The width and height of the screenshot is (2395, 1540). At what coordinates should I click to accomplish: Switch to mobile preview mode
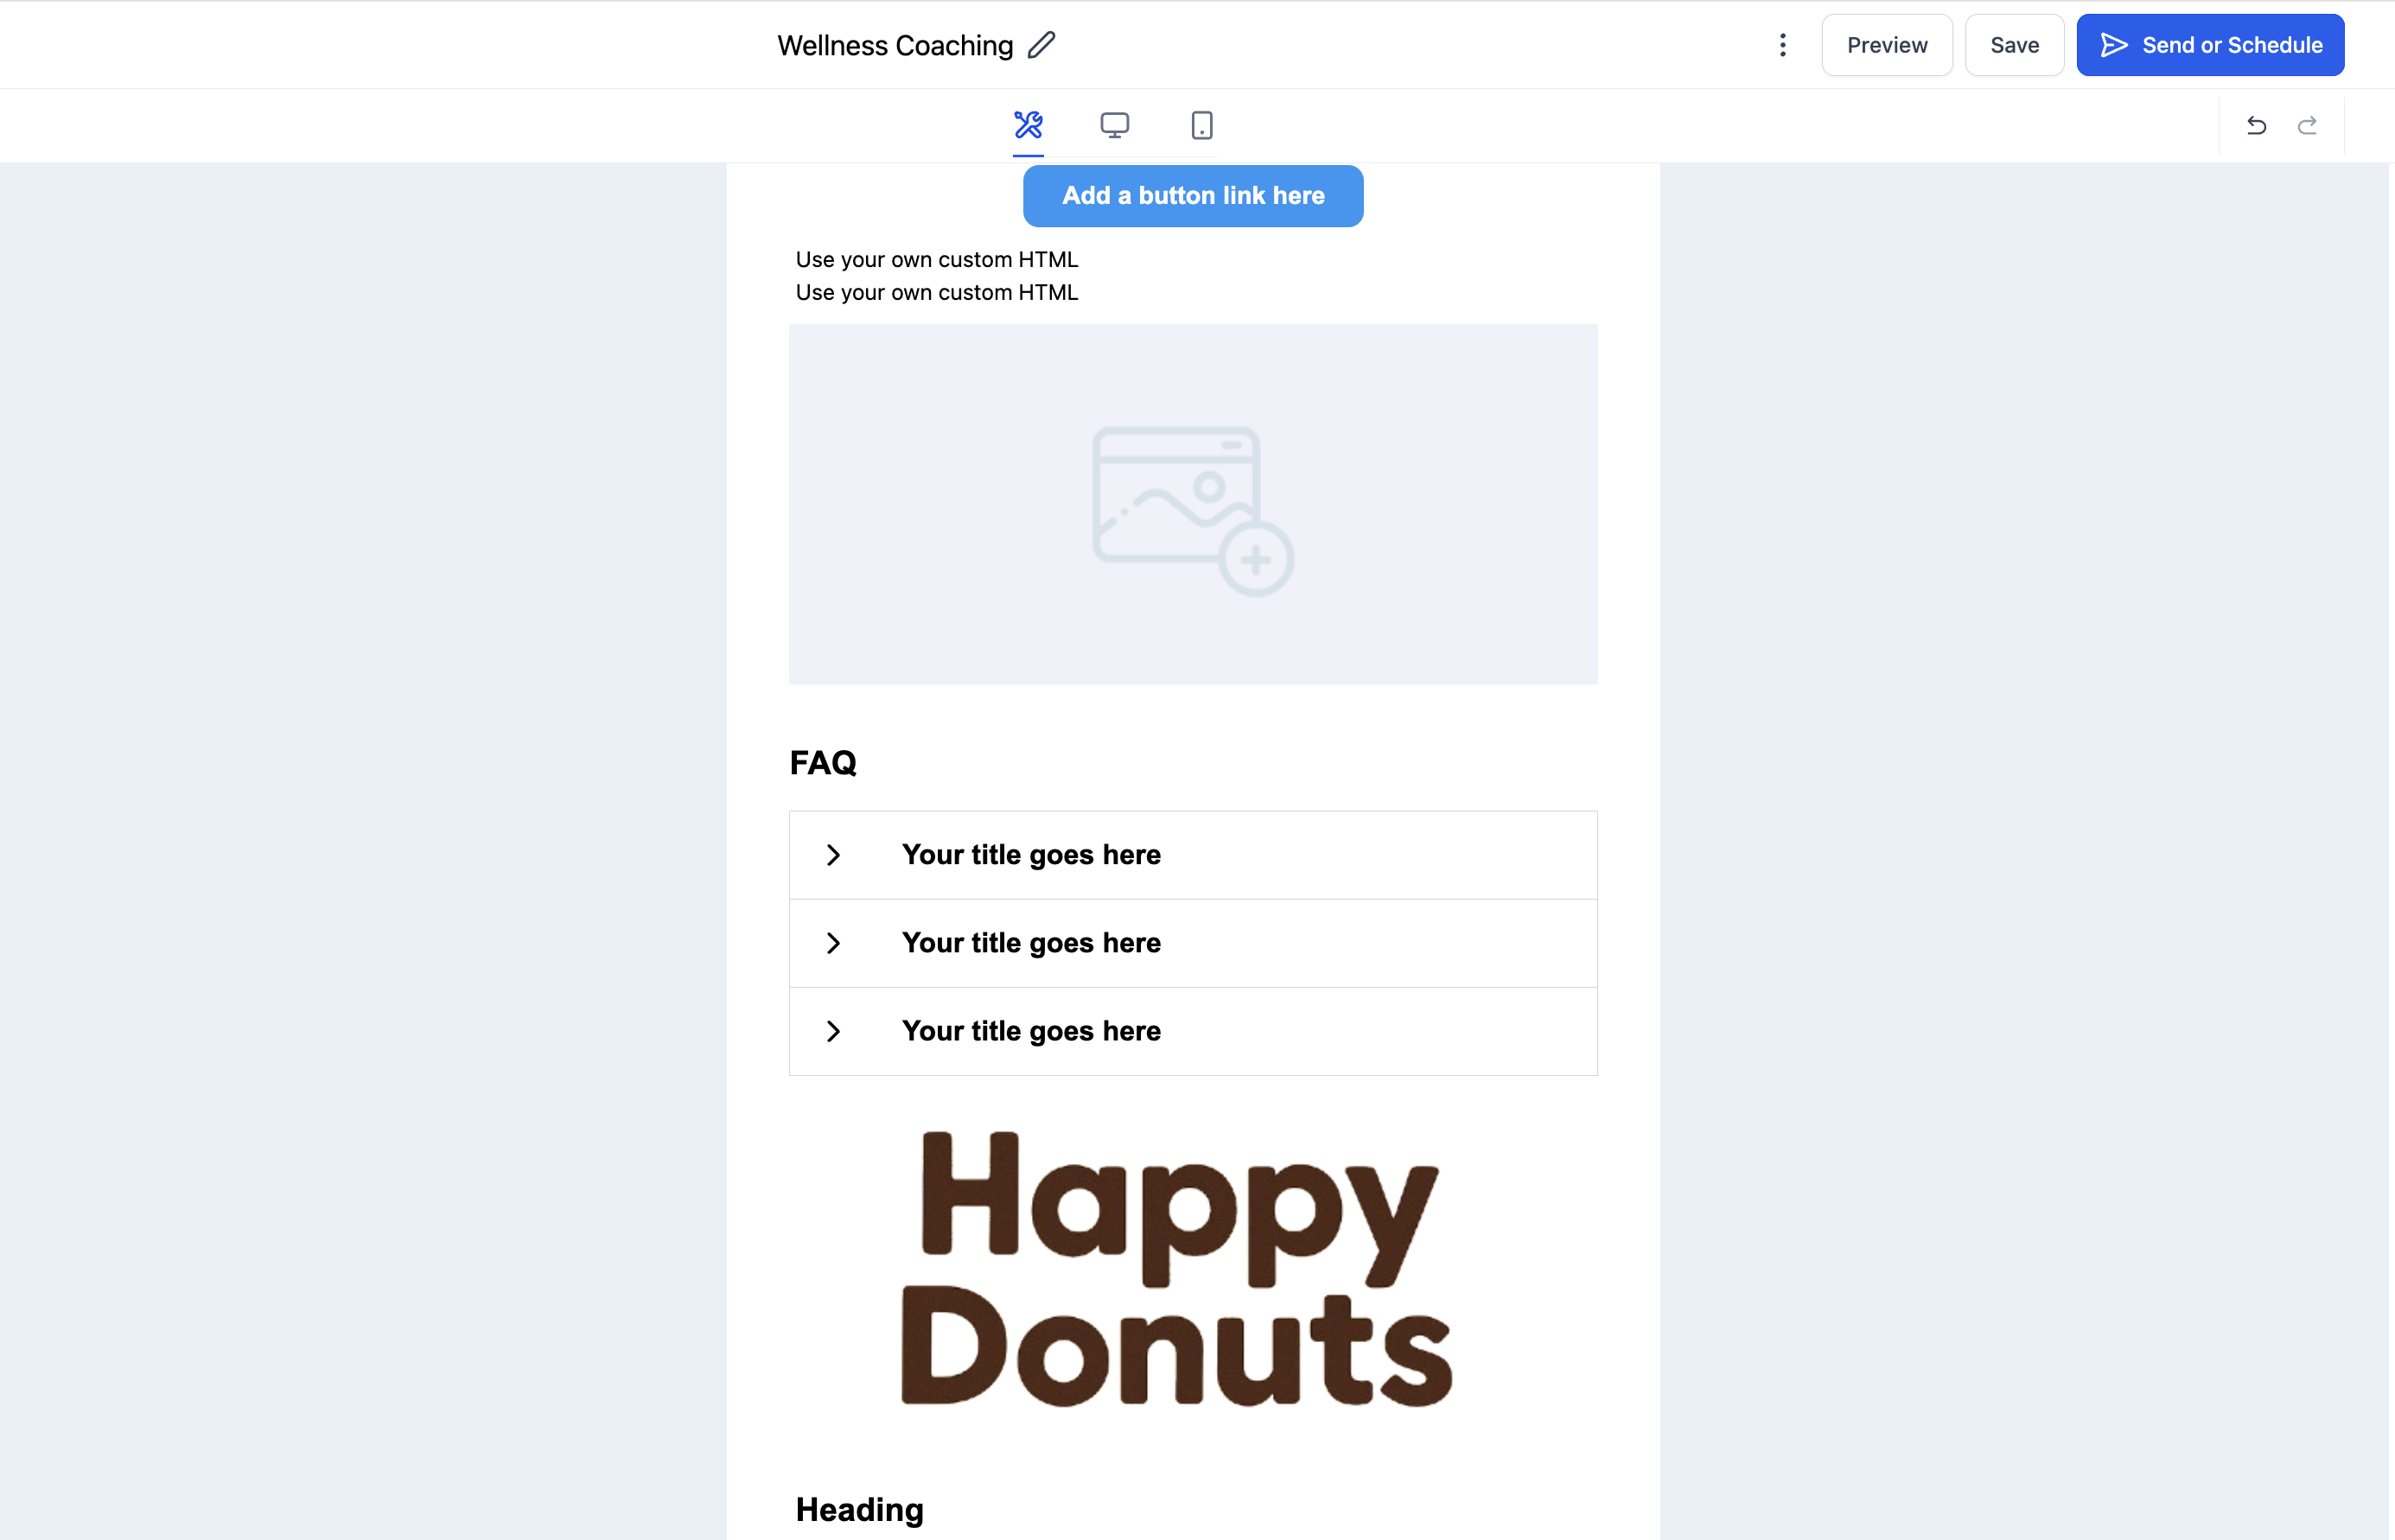(1201, 125)
